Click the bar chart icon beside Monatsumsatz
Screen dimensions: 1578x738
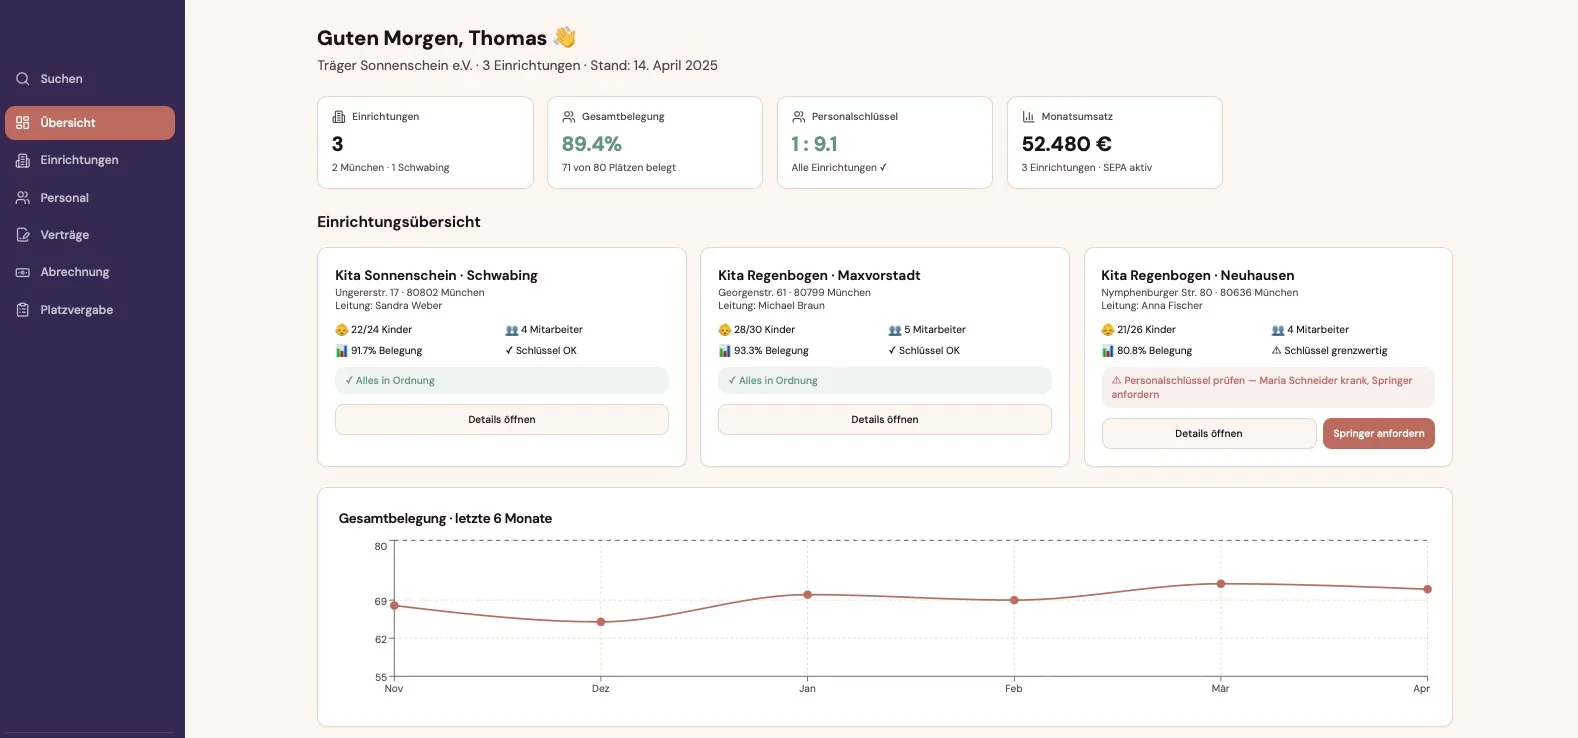(1028, 117)
